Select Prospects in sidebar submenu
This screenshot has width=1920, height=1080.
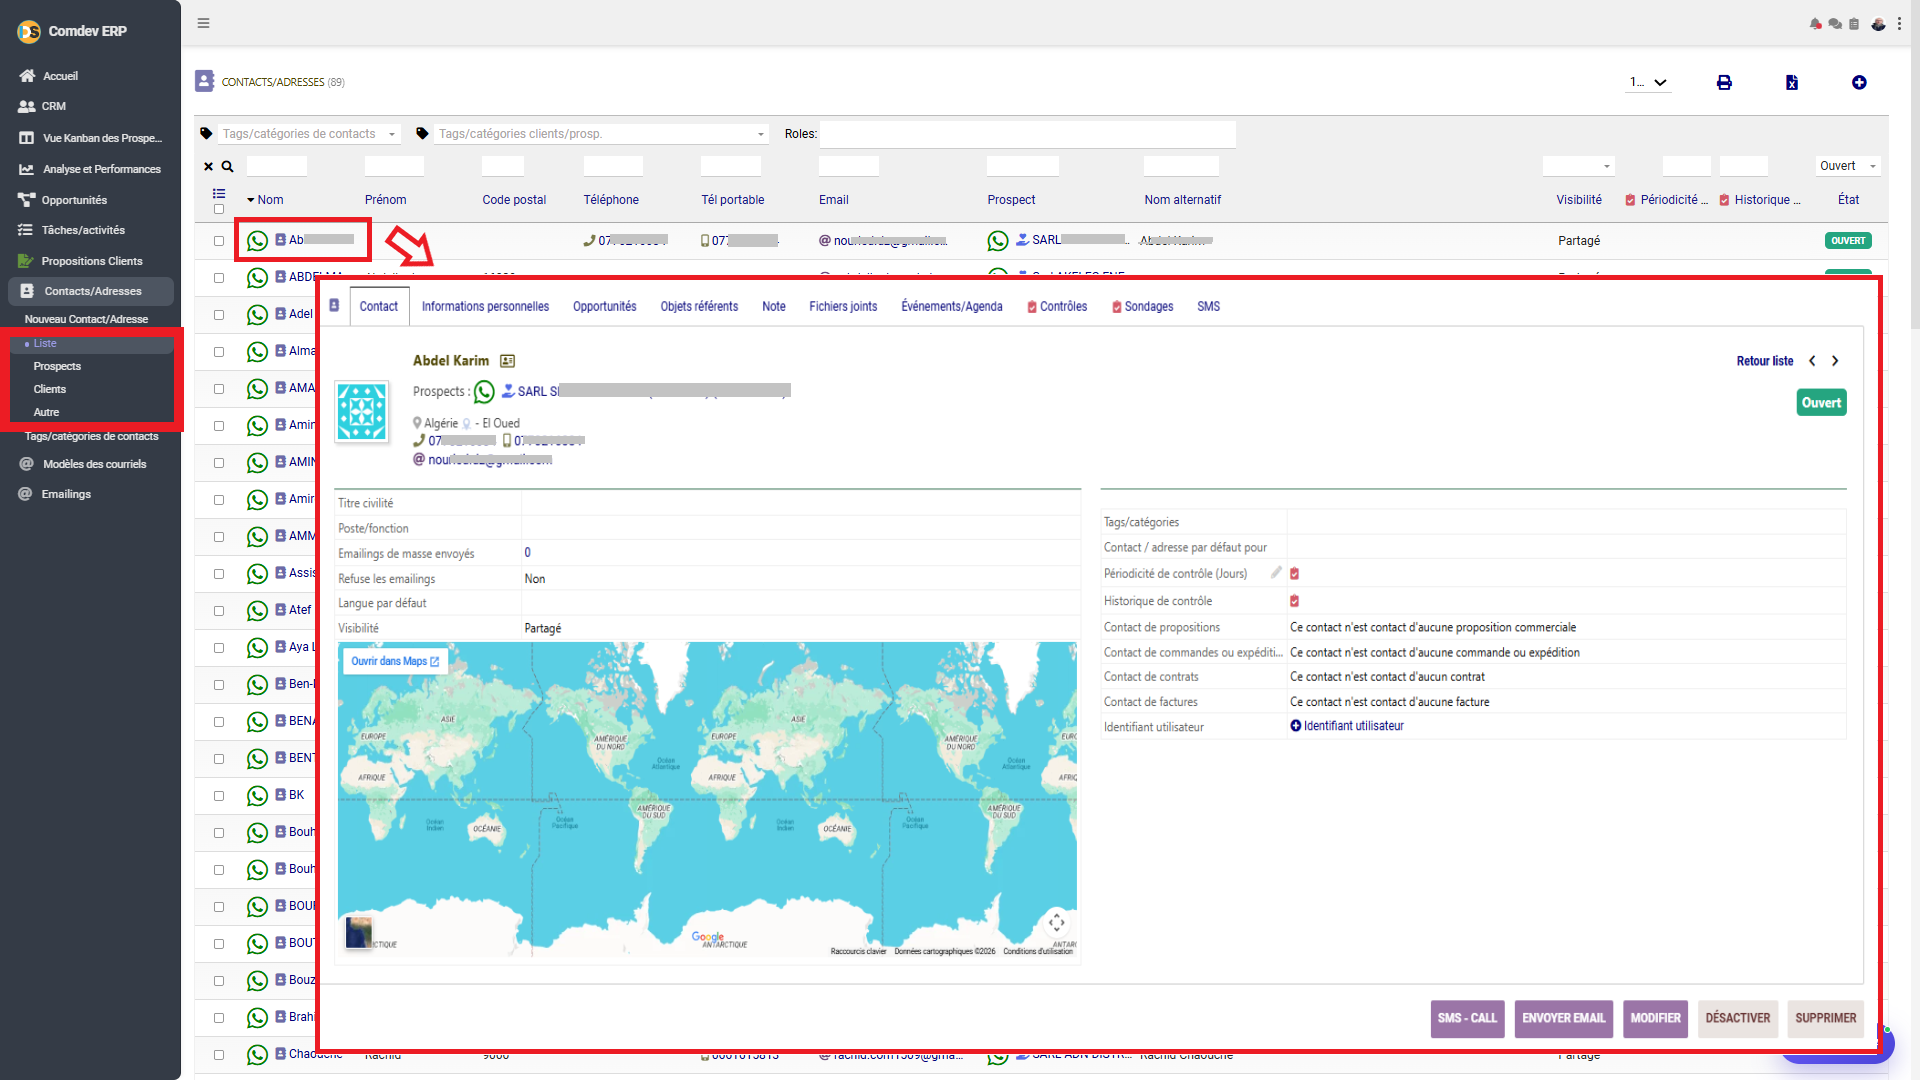[x=57, y=366]
